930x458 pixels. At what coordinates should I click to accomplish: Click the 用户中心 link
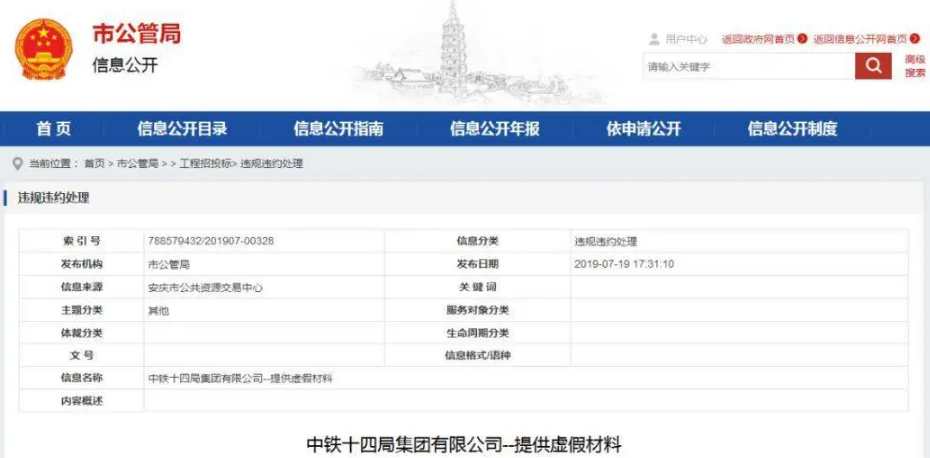[x=686, y=40]
